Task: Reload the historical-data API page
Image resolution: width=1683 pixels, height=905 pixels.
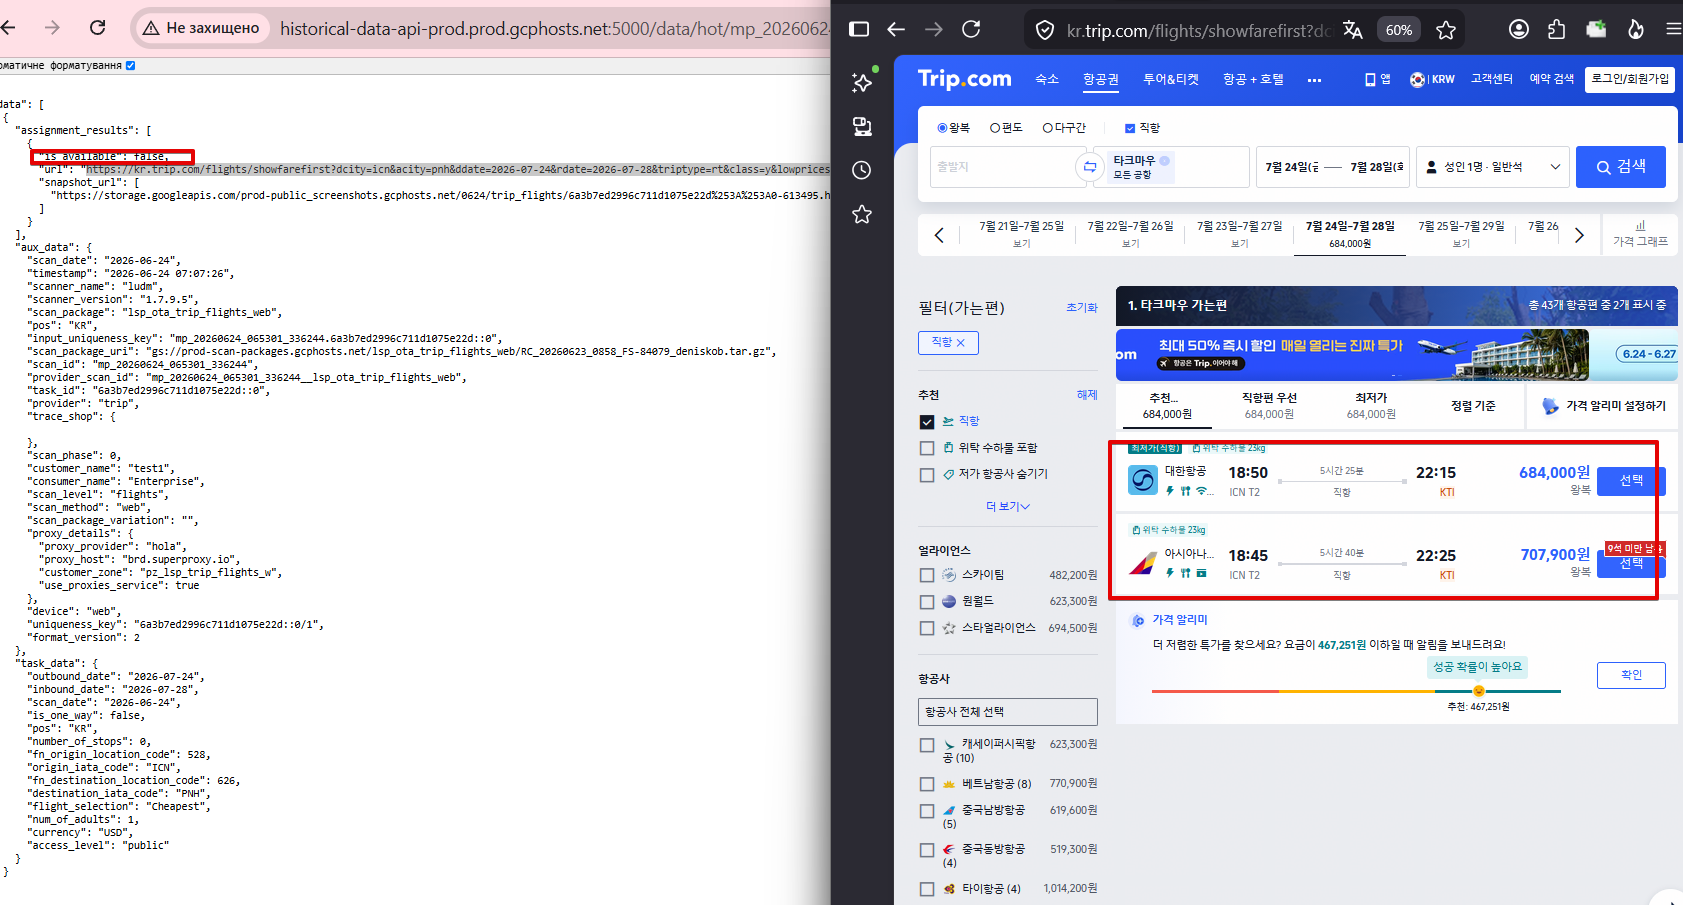Action: pyautogui.click(x=98, y=27)
